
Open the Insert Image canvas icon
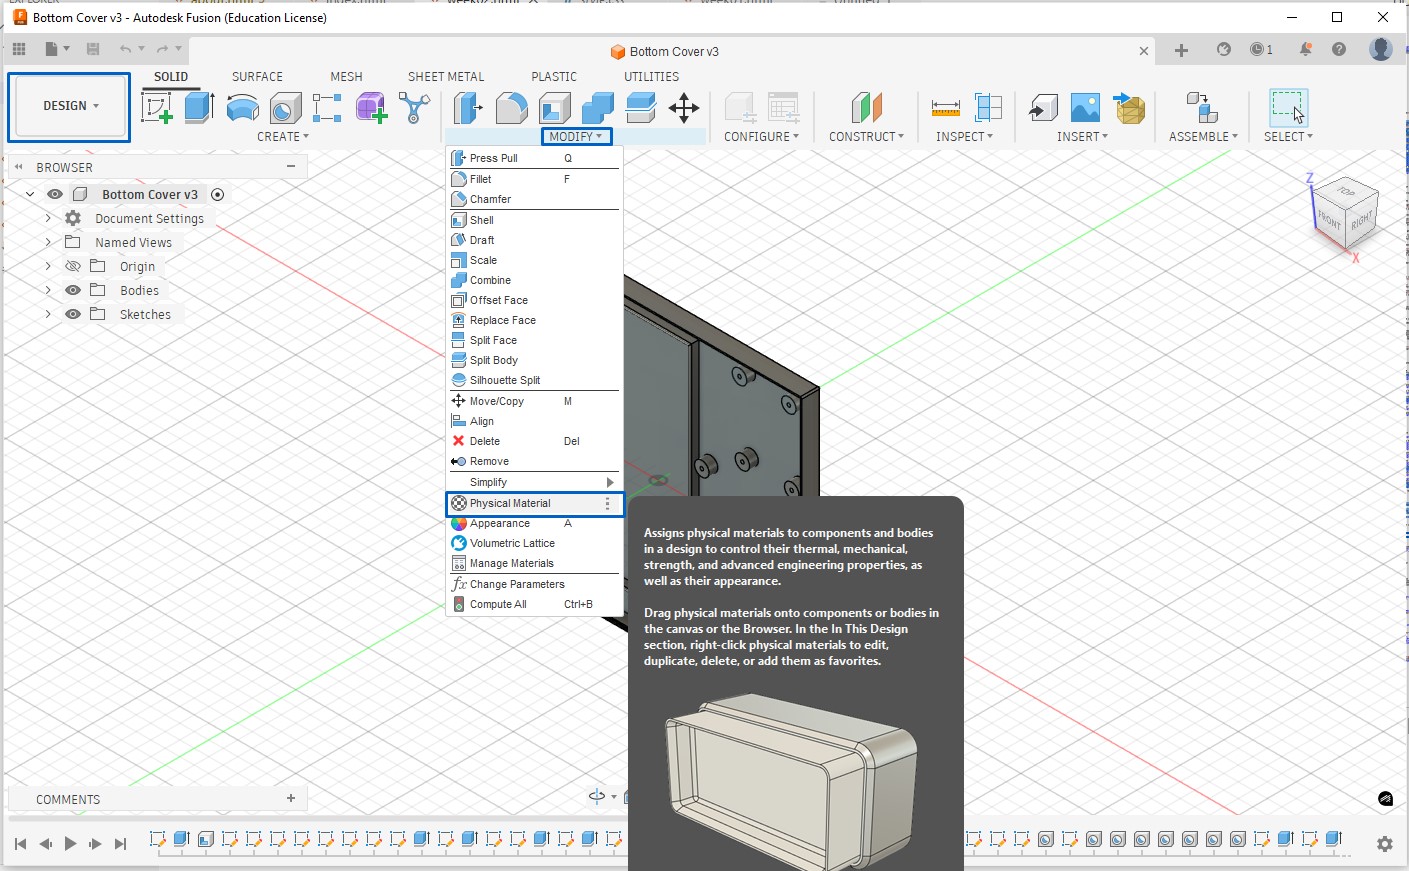pos(1085,107)
